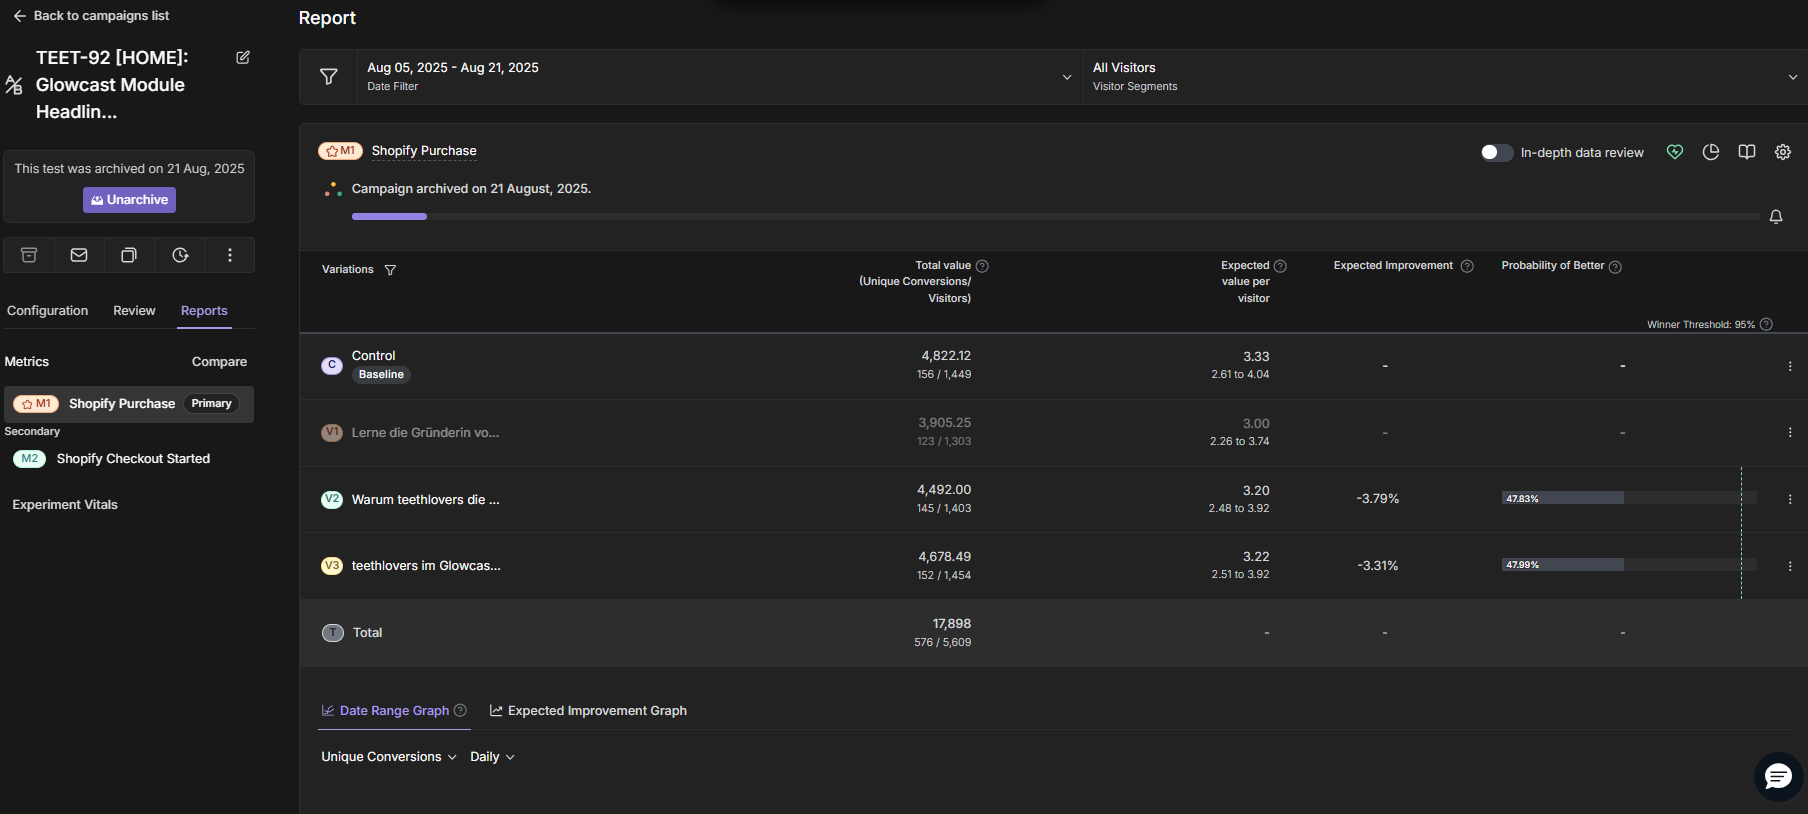Open Experiment Vitals section
Viewport: 1808px width, 814px height.
pyautogui.click(x=65, y=505)
